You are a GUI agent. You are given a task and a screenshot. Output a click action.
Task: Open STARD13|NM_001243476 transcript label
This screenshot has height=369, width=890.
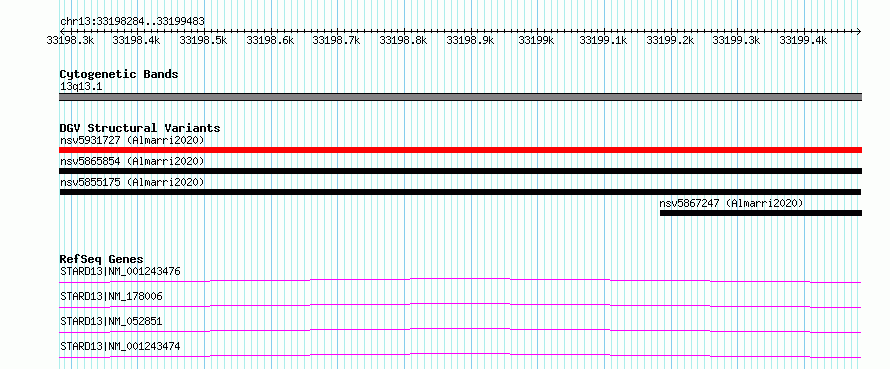pyautogui.click(x=120, y=271)
